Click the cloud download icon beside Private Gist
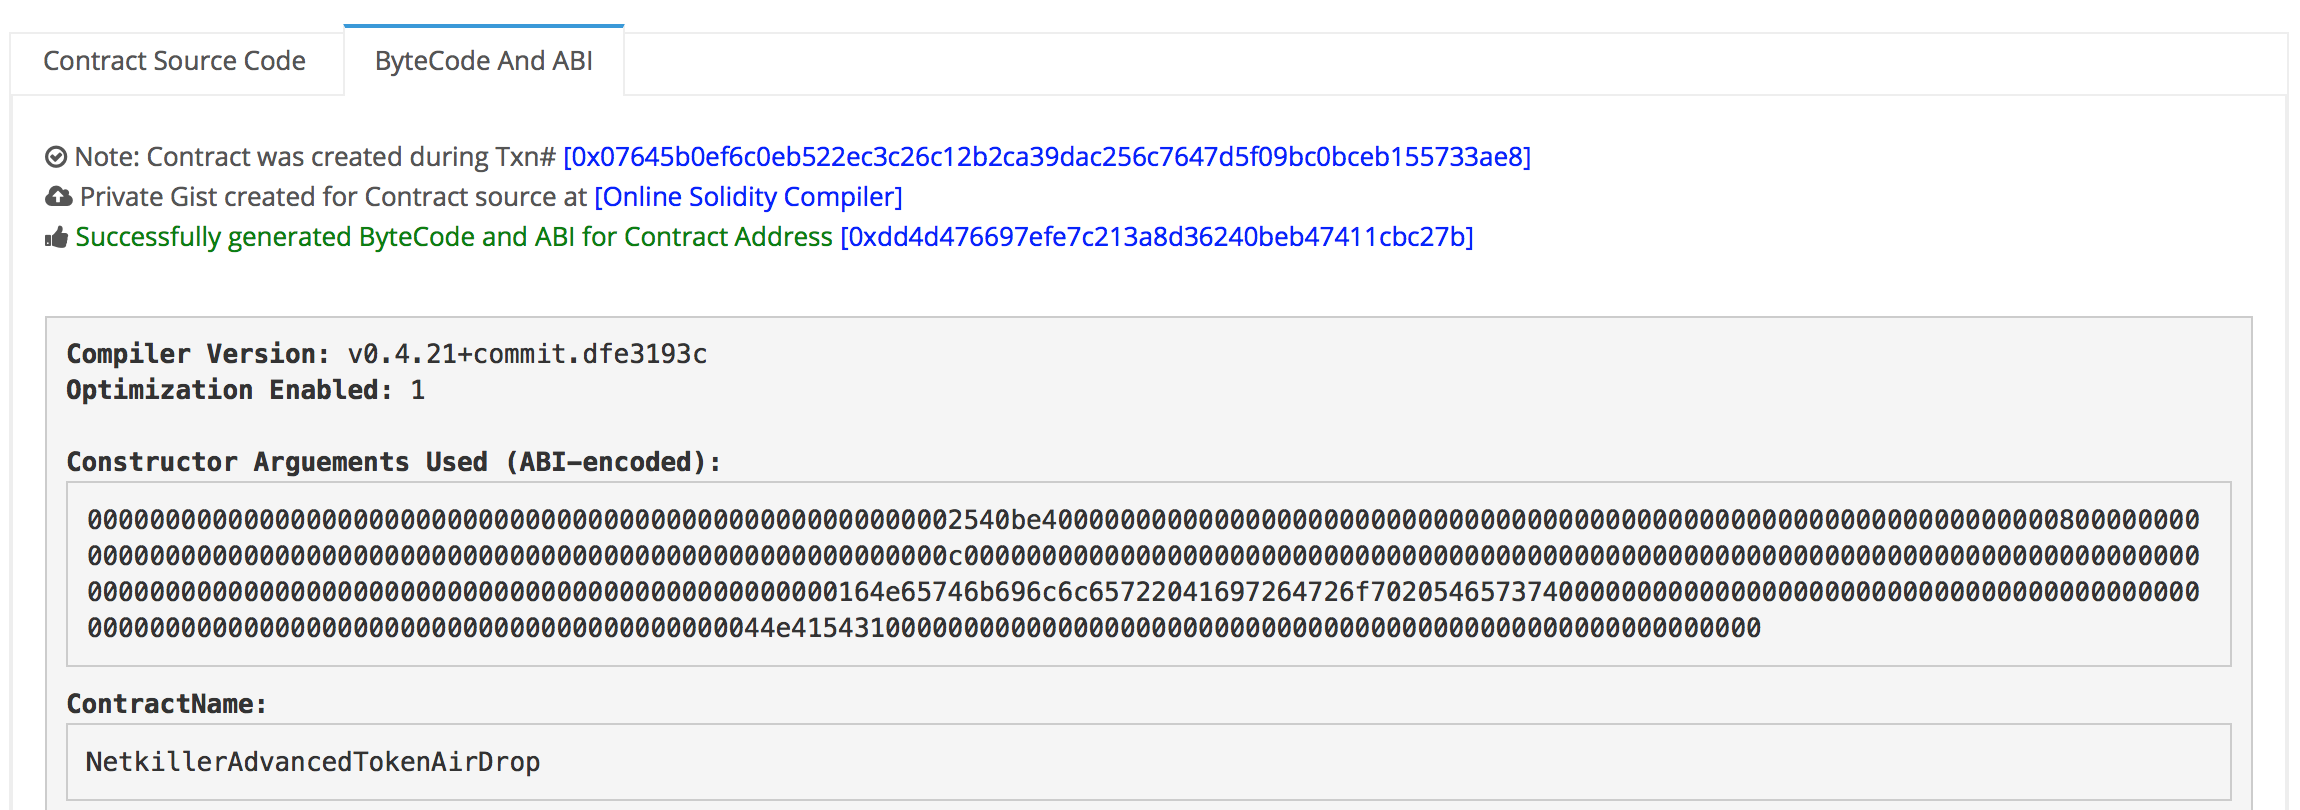 tap(58, 197)
